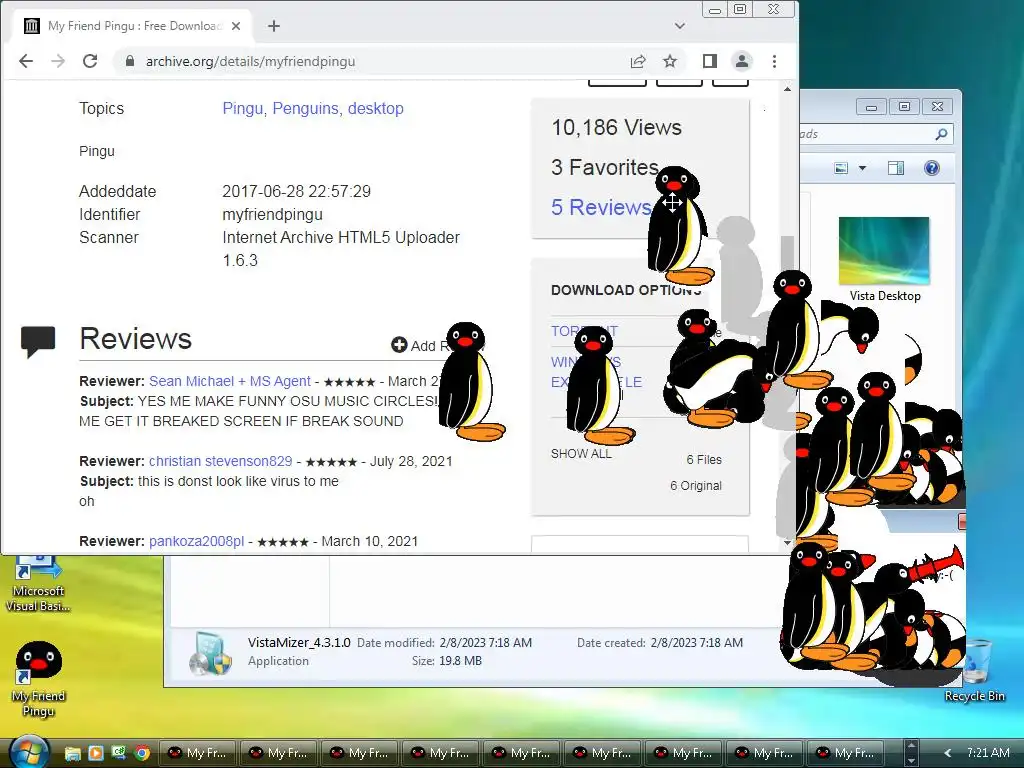Click the Internet Archive HTML5 Uploader text
Screen dimensions: 1024x768
coord(341,238)
